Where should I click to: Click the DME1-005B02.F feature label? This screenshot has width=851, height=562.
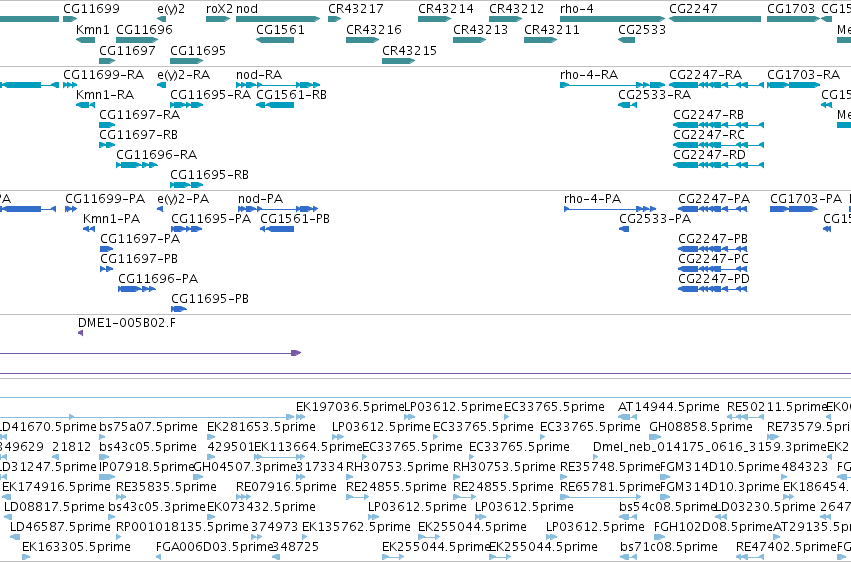click(x=127, y=323)
